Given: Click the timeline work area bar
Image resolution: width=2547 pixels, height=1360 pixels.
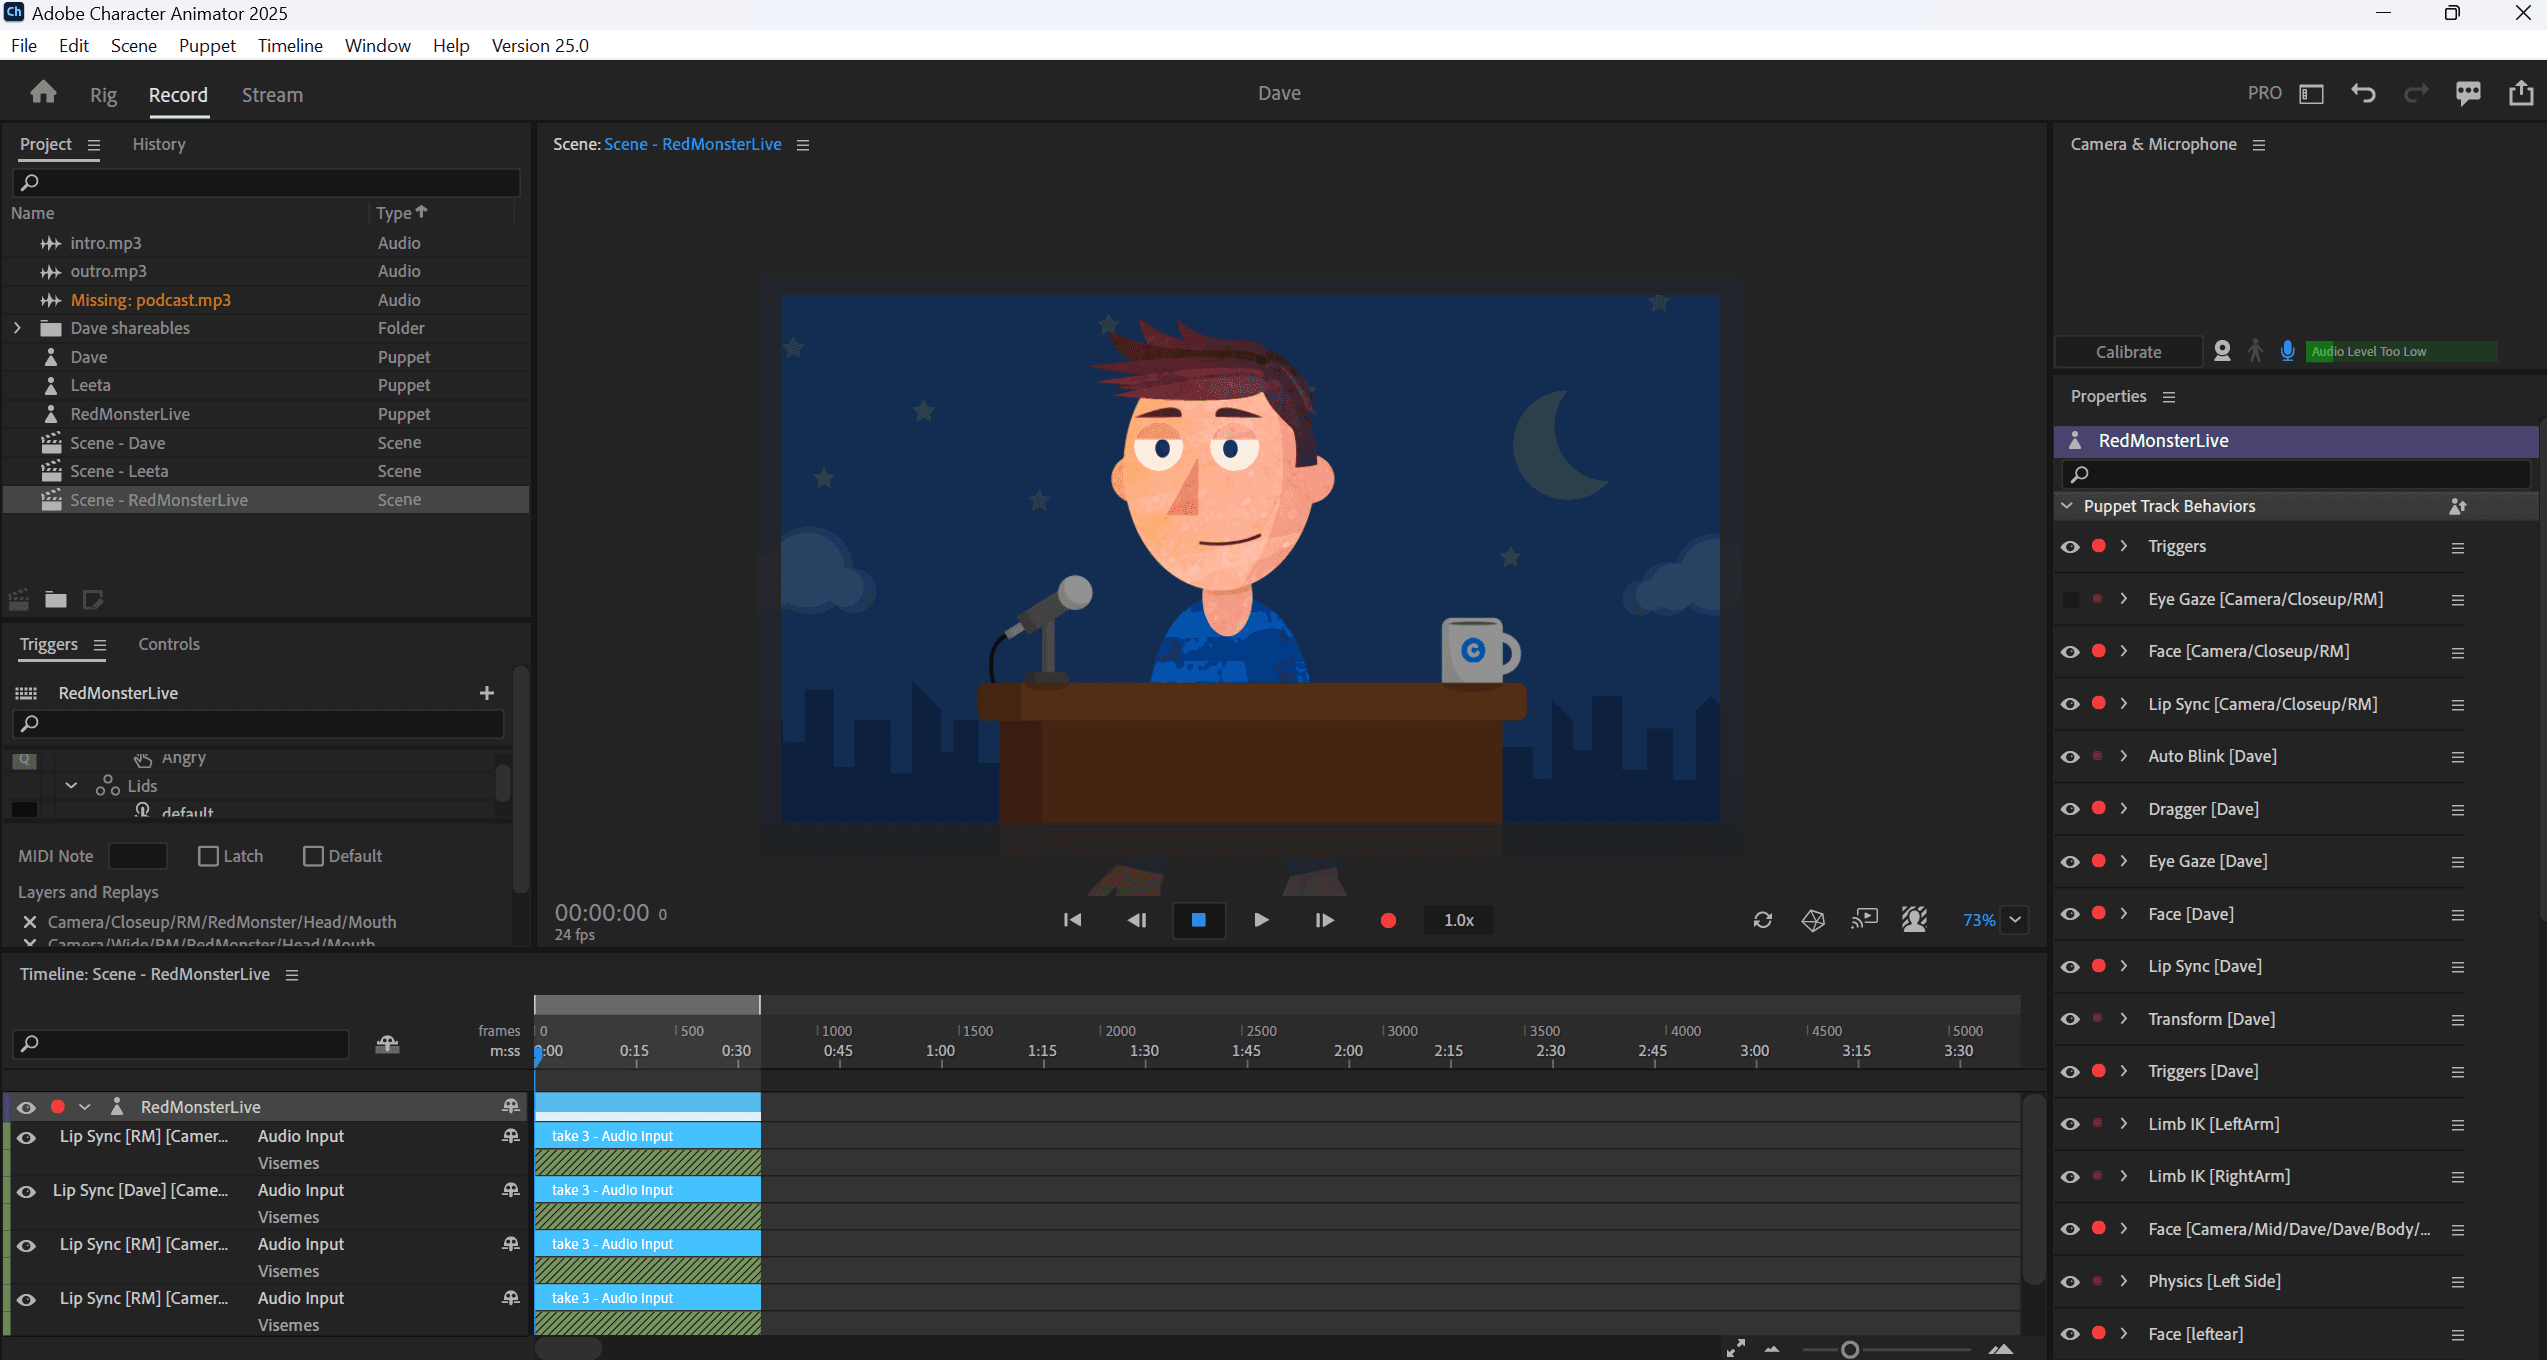Looking at the screenshot, I should coord(647,1005).
